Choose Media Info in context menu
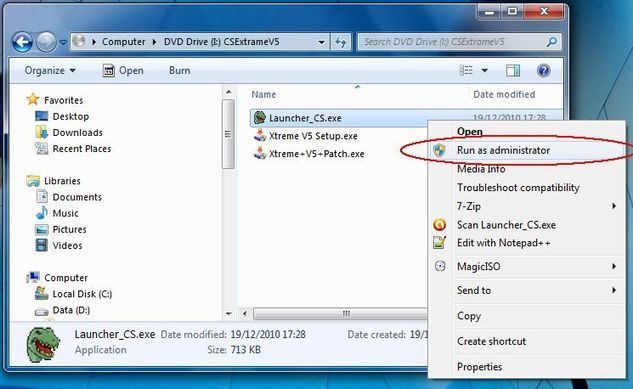The image size is (633, 389). pos(527,169)
